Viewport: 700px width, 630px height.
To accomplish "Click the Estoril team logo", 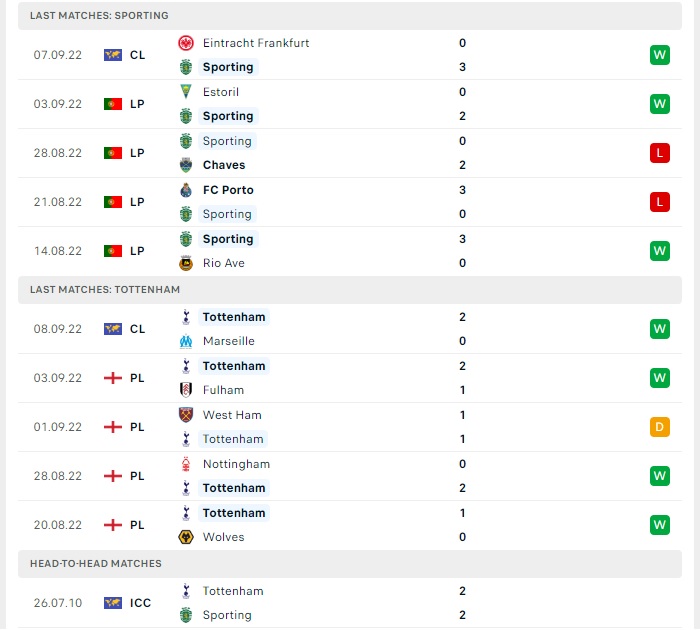I will pyautogui.click(x=186, y=92).
